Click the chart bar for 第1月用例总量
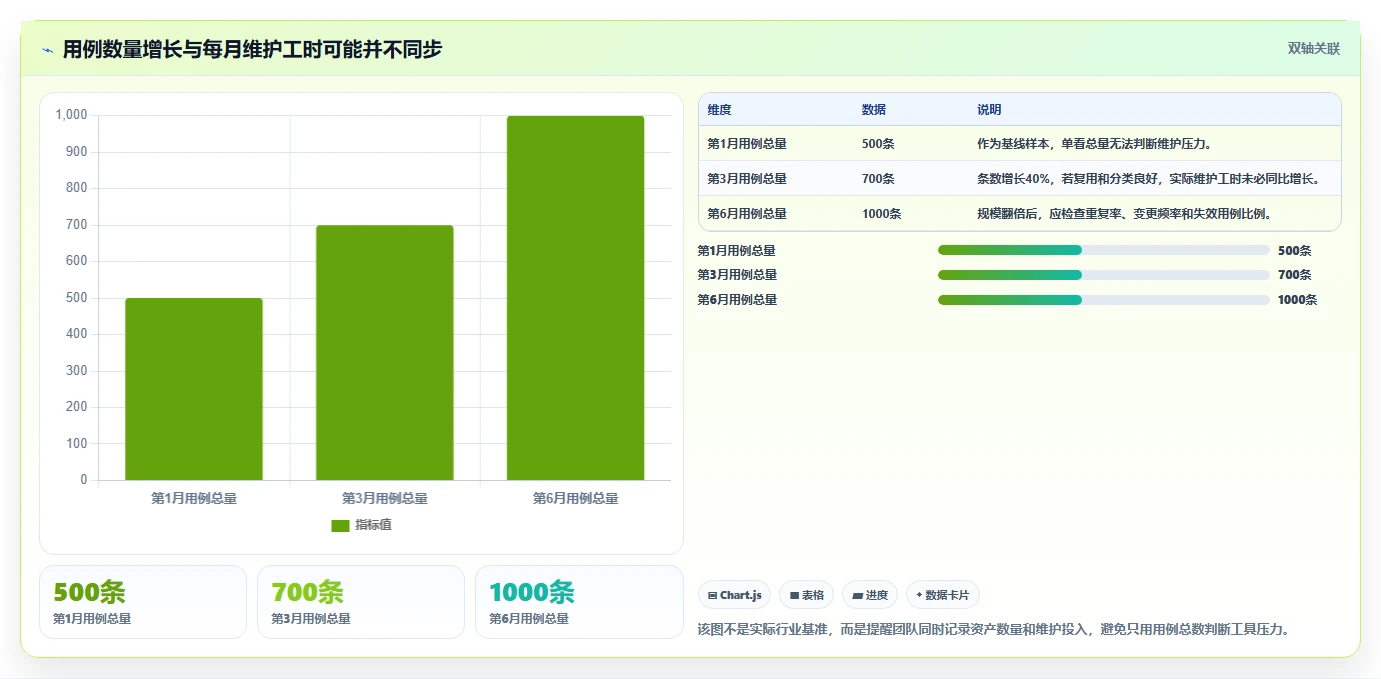Screen dimensions: 1381x679 coord(194,389)
